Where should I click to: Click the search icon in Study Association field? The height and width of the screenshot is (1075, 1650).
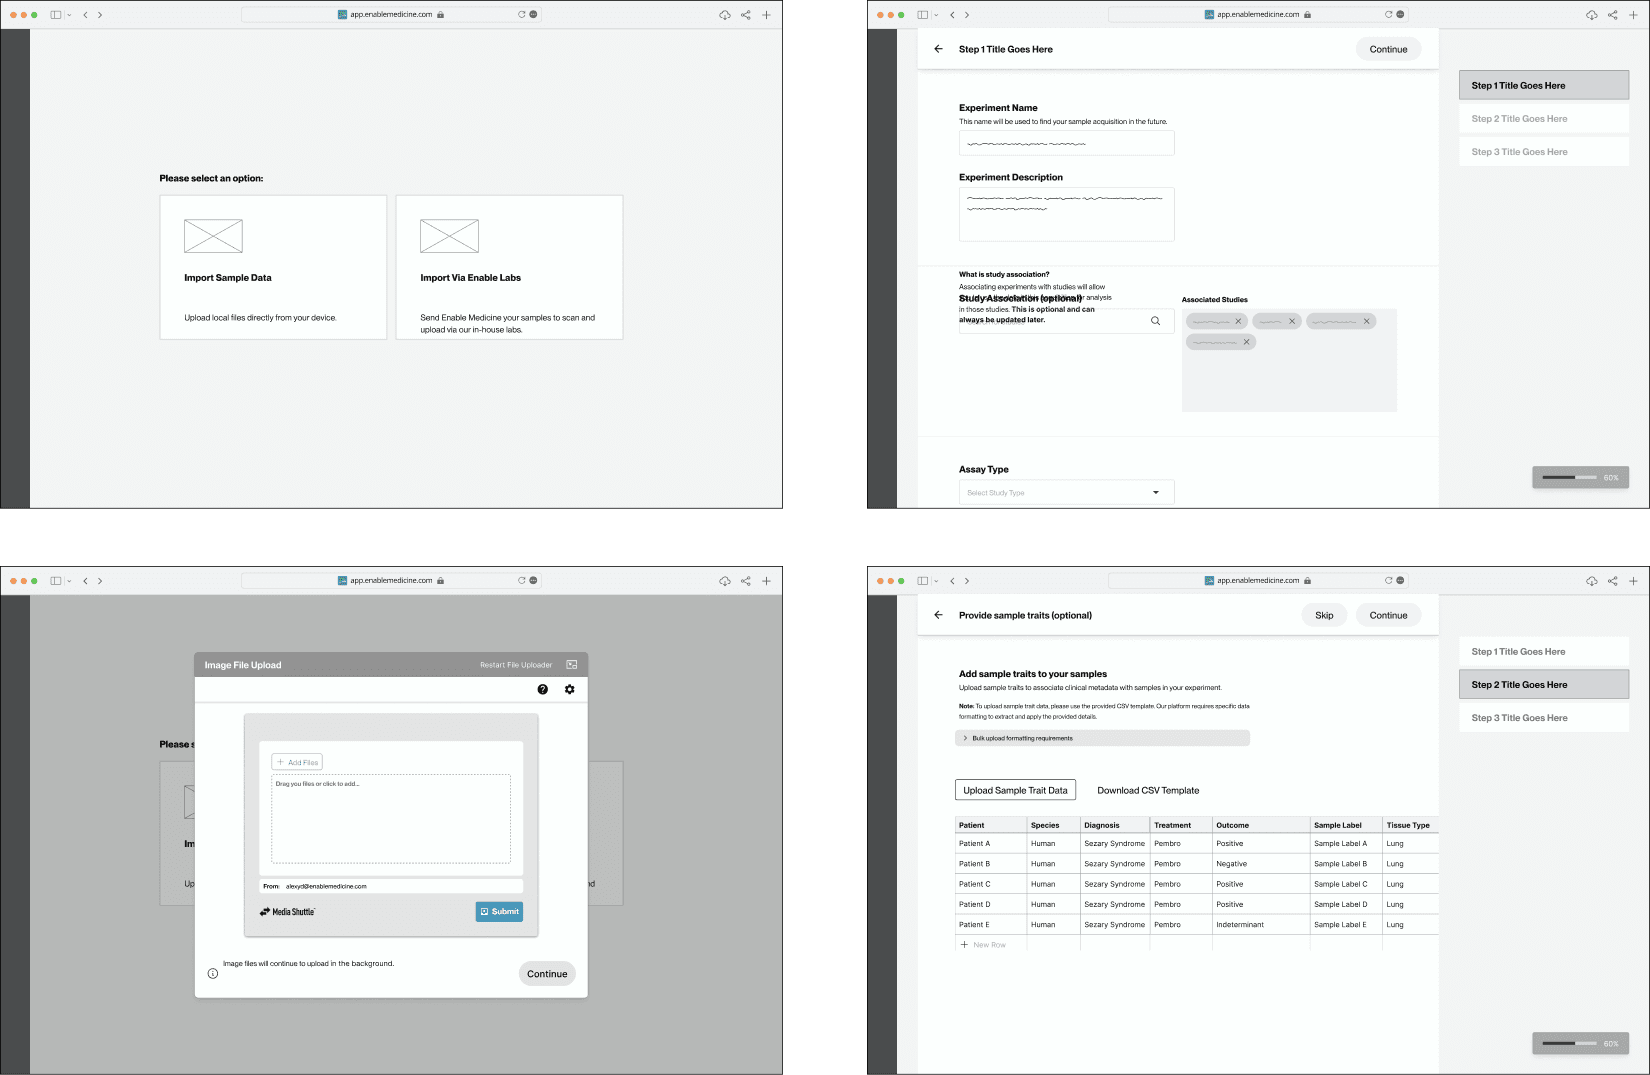(x=1155, y=321)
